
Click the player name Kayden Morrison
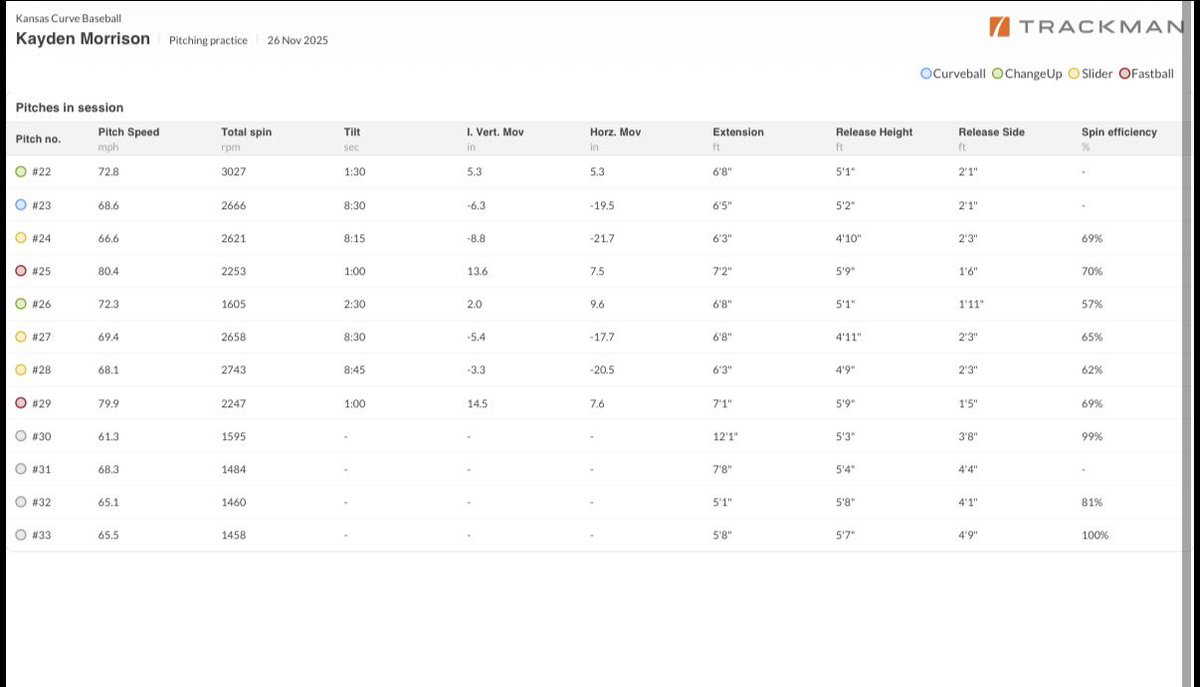[x=83, y=39]
